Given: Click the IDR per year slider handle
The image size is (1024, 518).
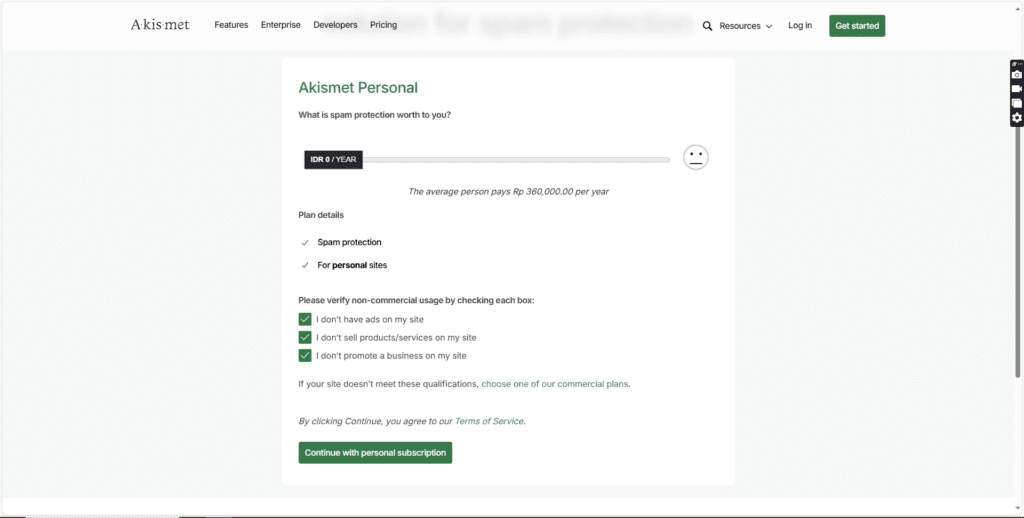Looking at the screenshot, I should tap(333, 159).
